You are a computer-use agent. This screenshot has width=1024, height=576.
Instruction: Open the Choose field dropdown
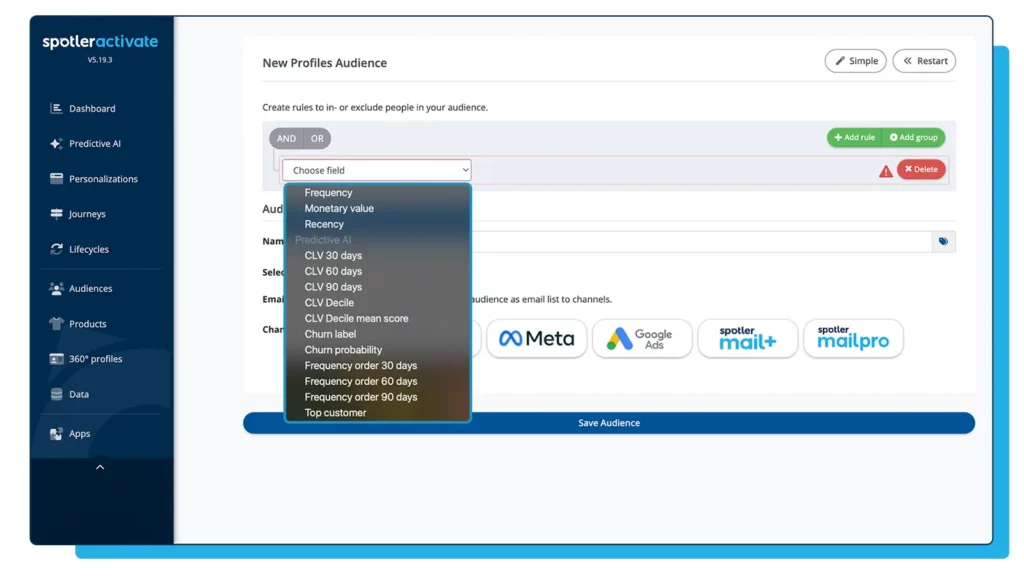[x=376, y=169]
